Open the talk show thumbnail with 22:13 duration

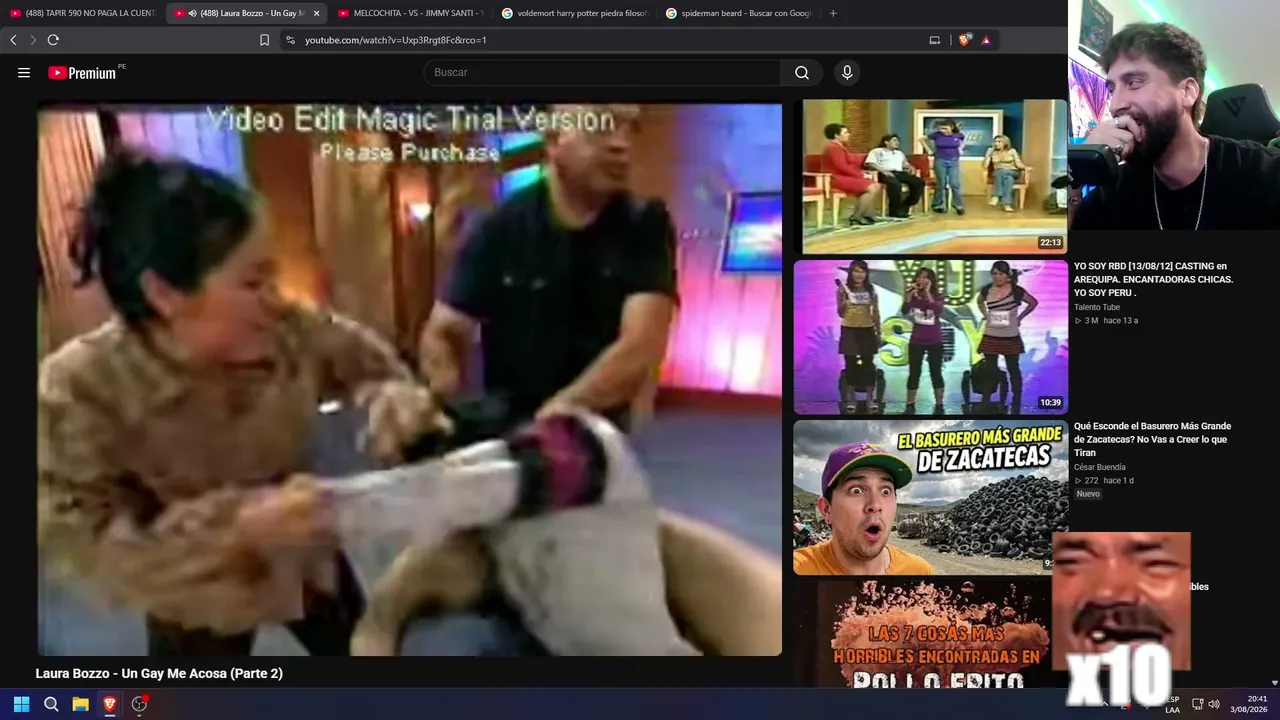tap(930, 177)
